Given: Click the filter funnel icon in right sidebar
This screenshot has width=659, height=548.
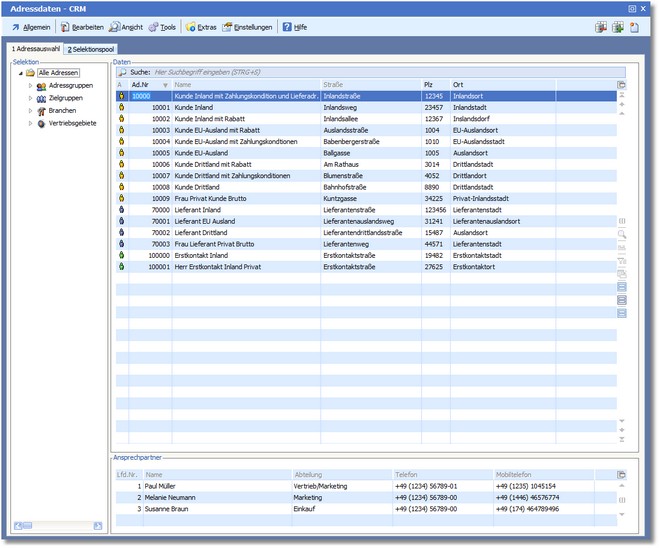Looking at the screenshot, I should (622, 260).
